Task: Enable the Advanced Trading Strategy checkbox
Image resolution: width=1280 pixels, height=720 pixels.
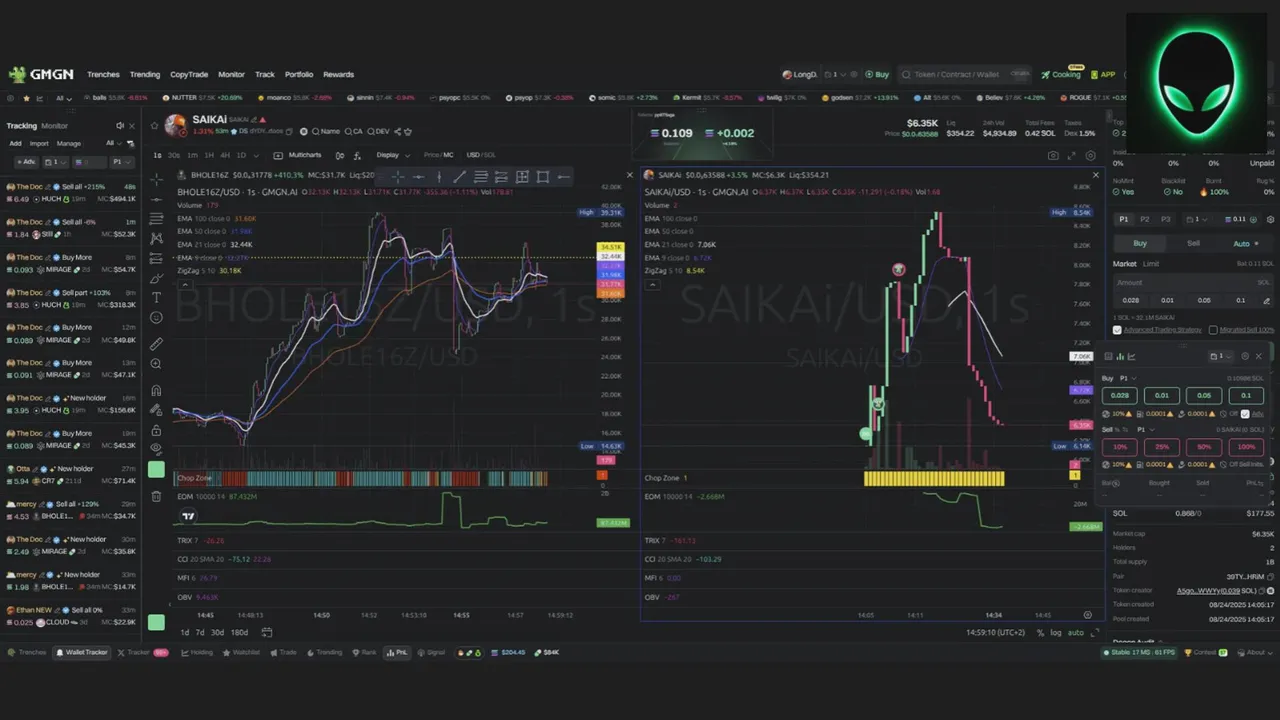Action: [1117, 329]
